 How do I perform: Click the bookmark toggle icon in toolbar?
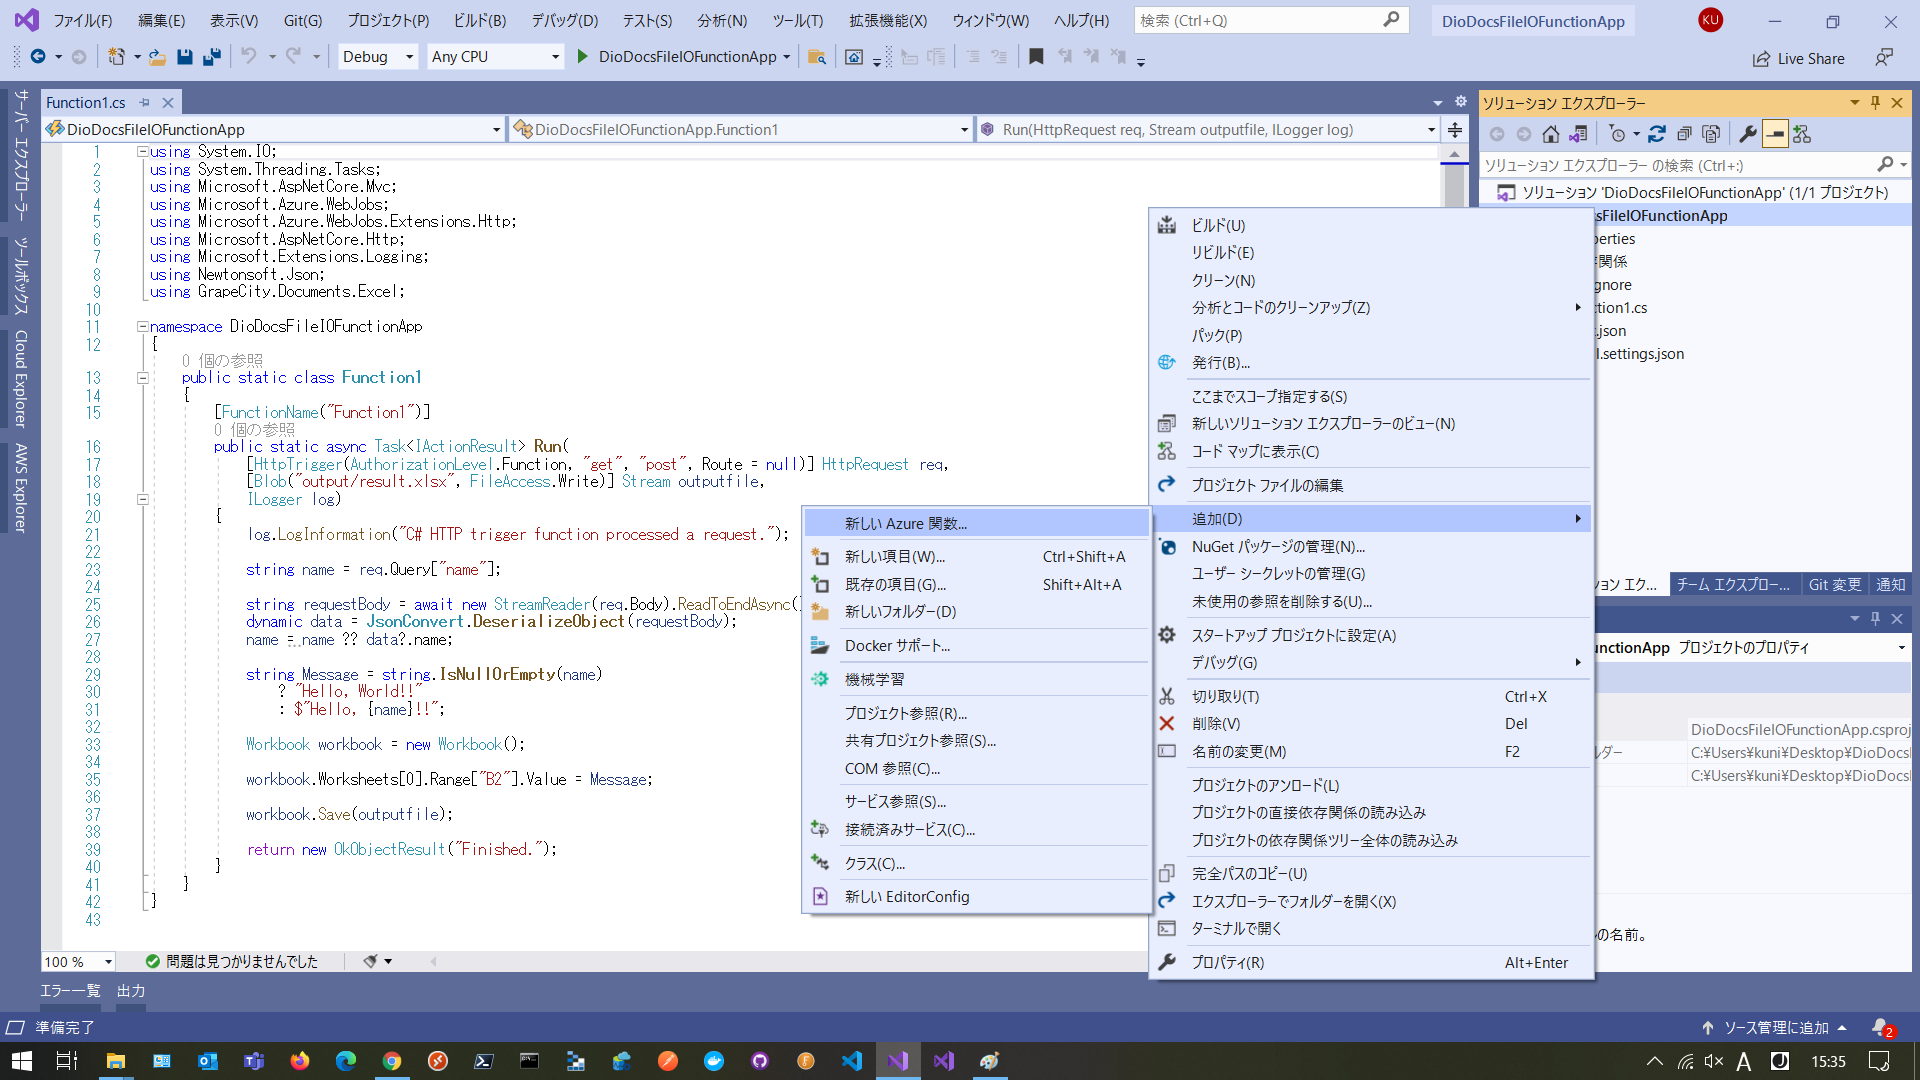[1036, 57]
